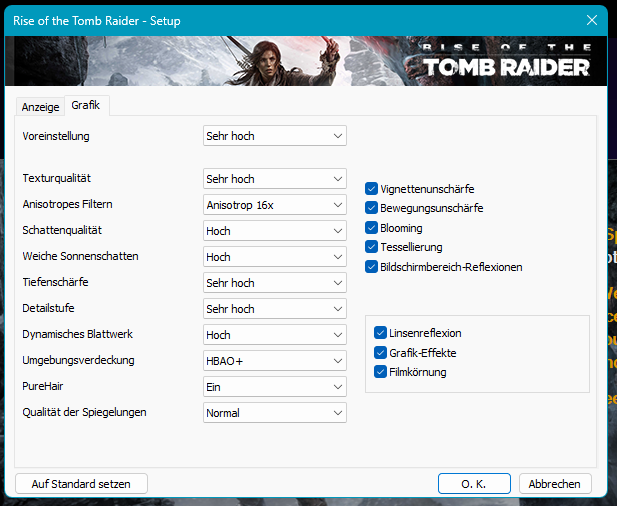This screenshot has height=506, width=617.
Task: Open the Texturqualität dropdown
Action: (x=275, y=179)
